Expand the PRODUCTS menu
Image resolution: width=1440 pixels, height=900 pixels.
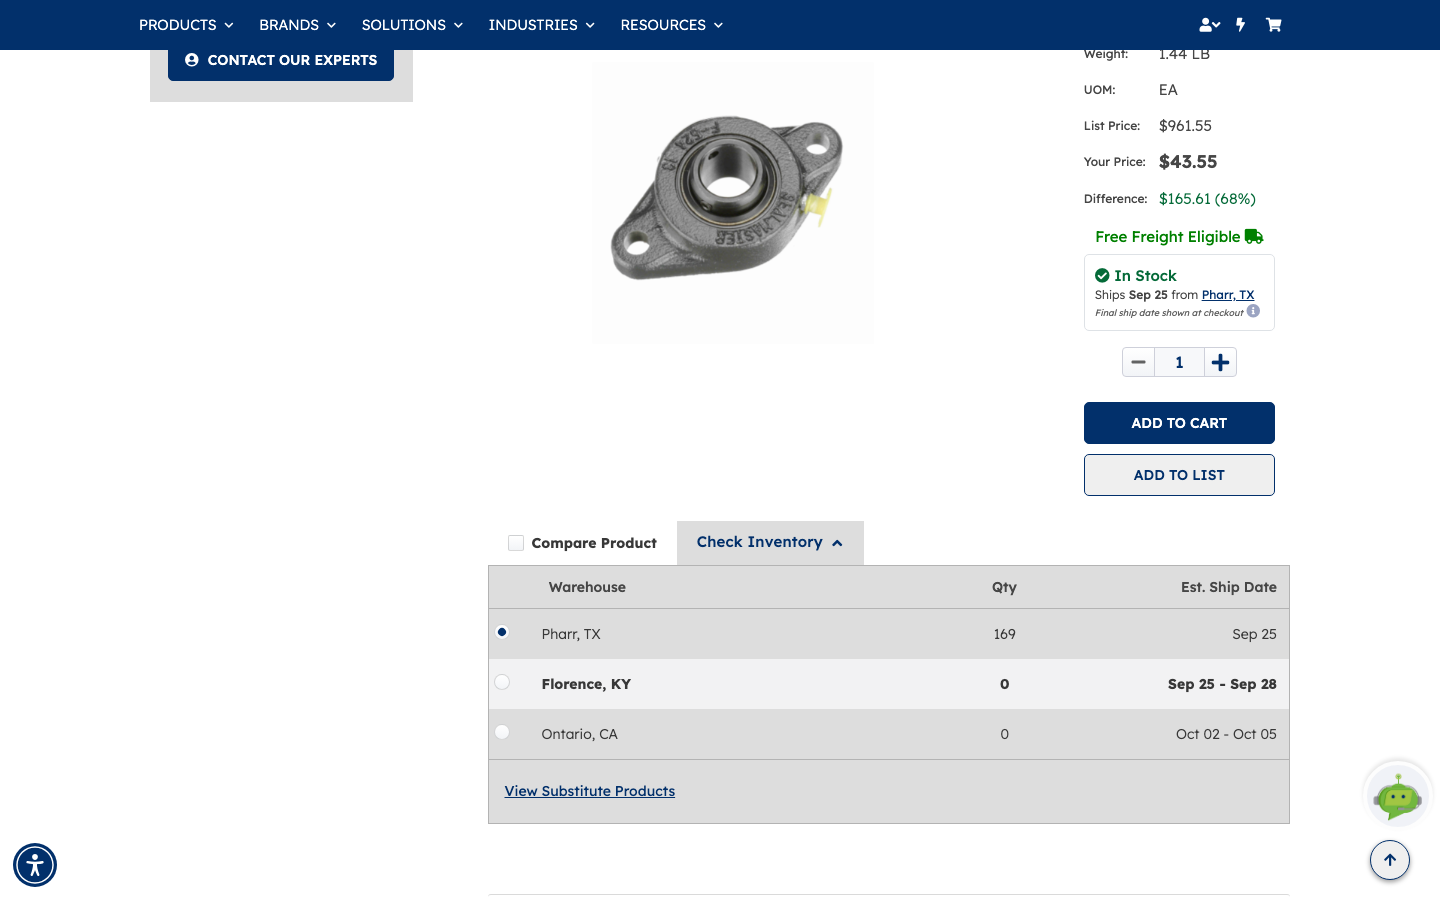[x=186, y=25]
